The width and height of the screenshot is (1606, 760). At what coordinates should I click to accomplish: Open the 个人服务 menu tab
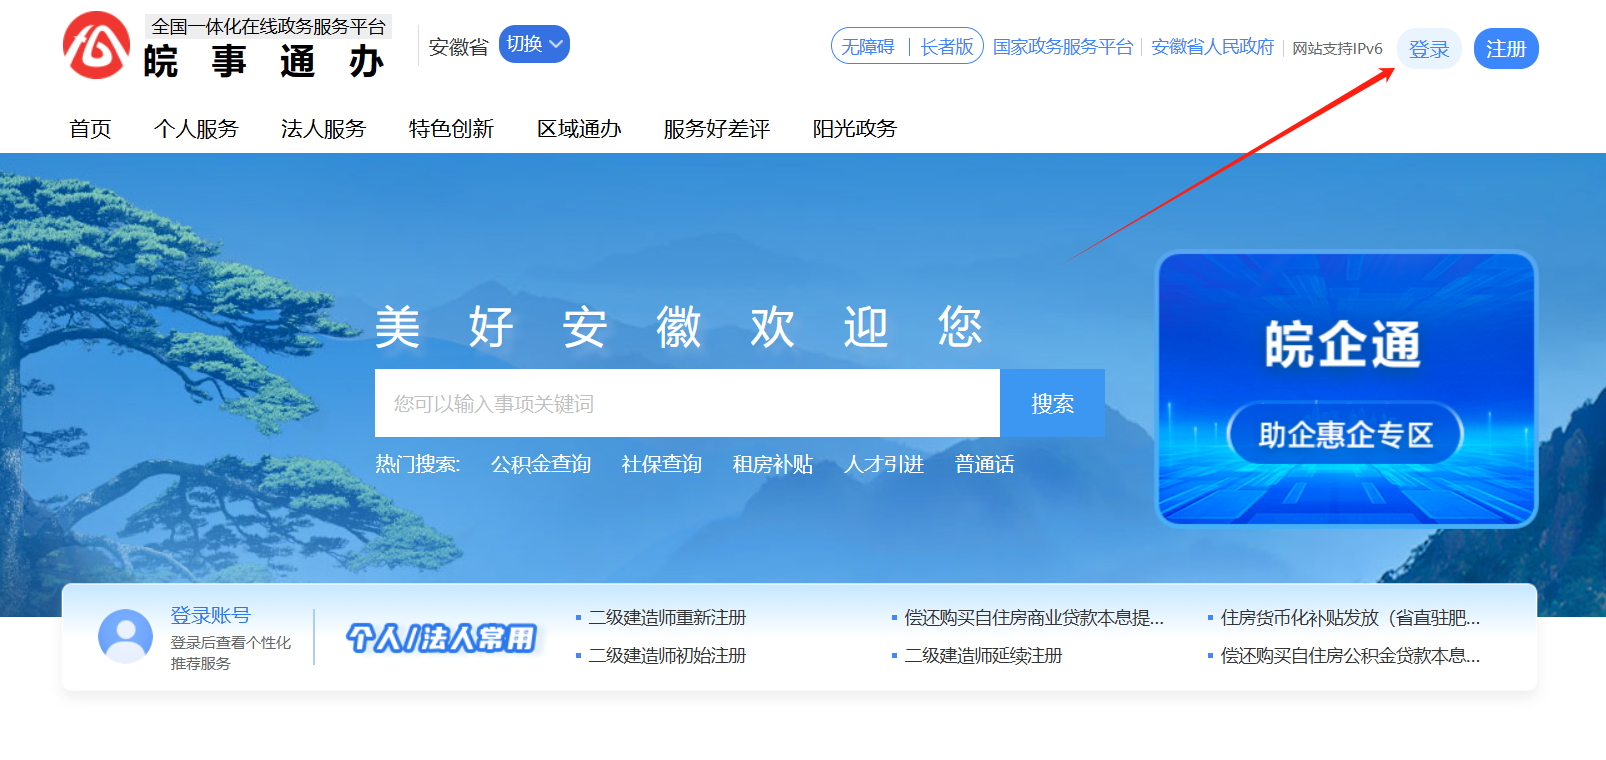pos(196,129)
